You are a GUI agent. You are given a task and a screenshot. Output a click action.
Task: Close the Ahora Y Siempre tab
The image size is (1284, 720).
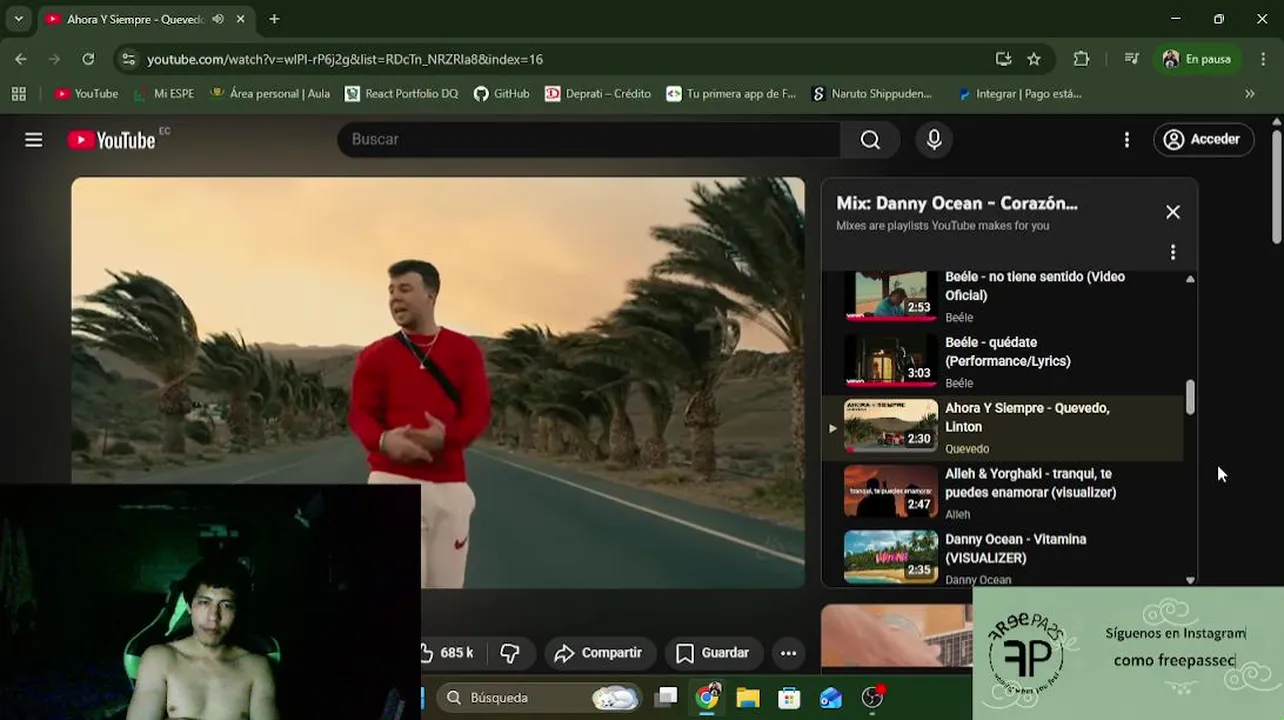pos(241,19)
